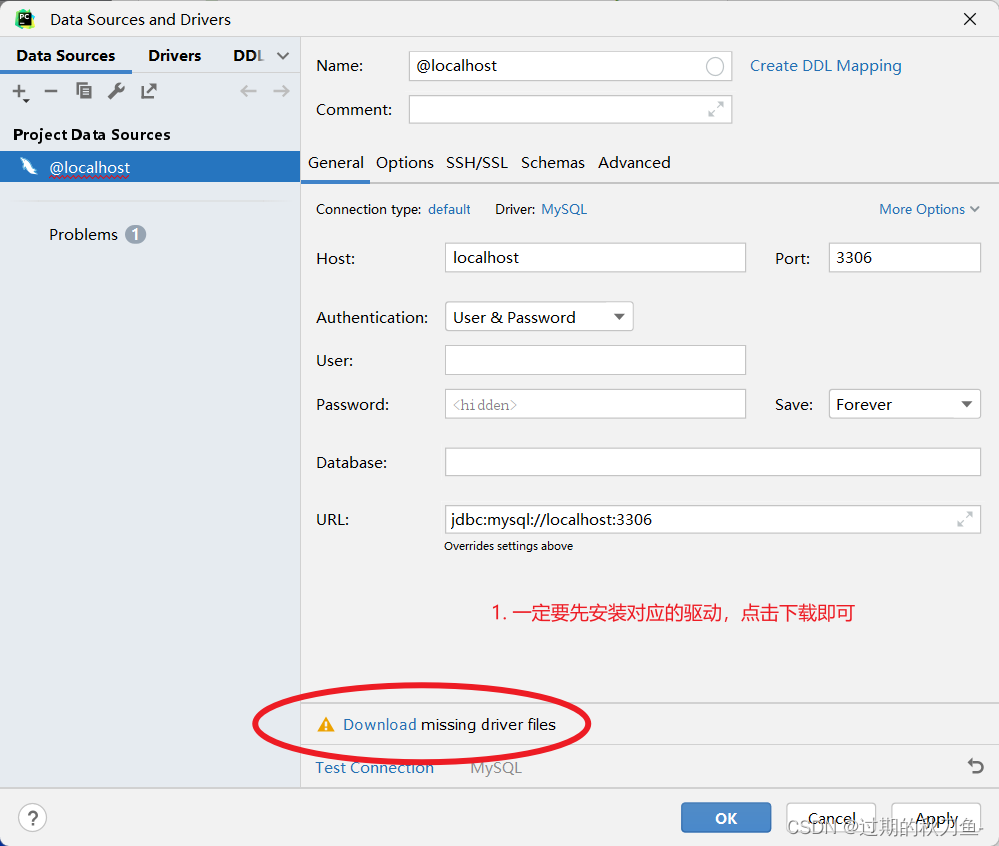Viewport: 999px width, 846px height.
Task: Remove the selected data source with minus icon
Action: pyautogui.click(x=51, y=92)
